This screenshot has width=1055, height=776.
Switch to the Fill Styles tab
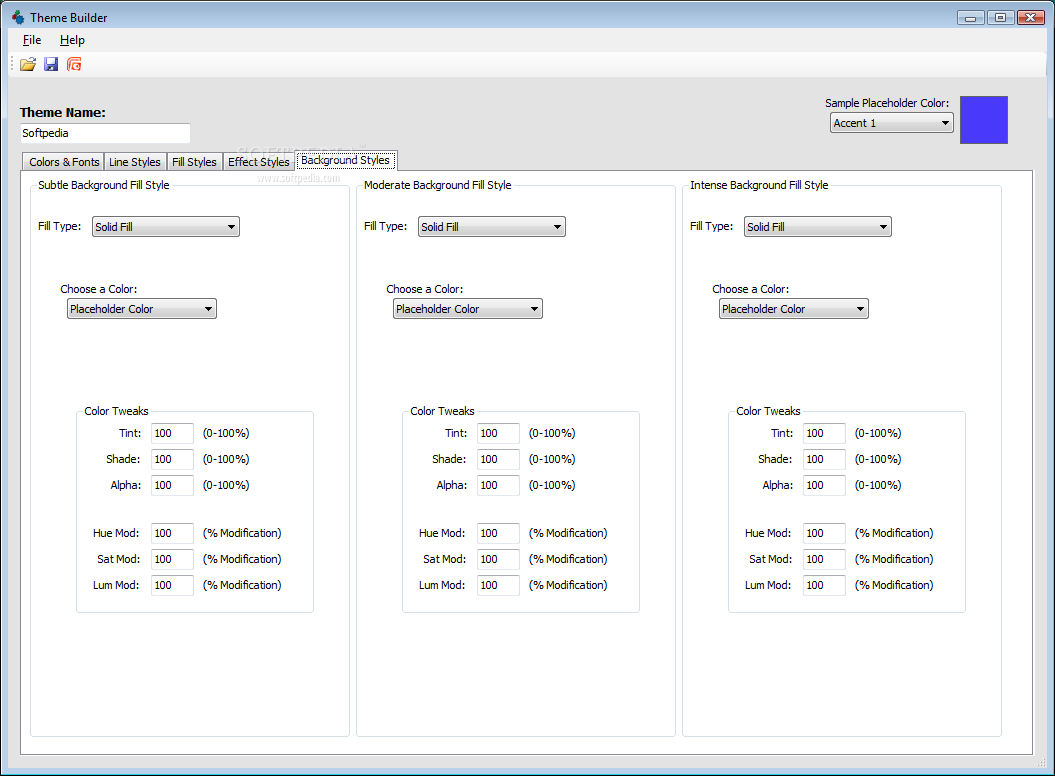click(194, 162)
